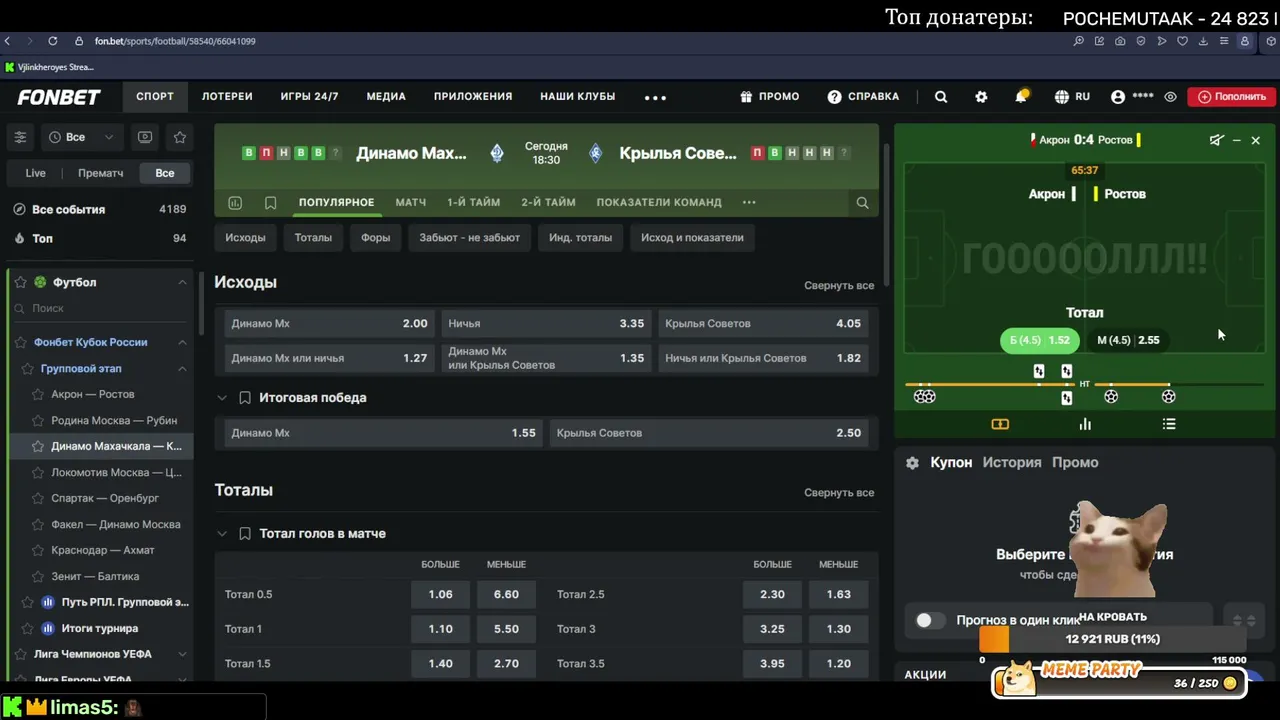Collapse the Футбол sport section
Screen dimensions: 1280x720
tap(182, 283)
